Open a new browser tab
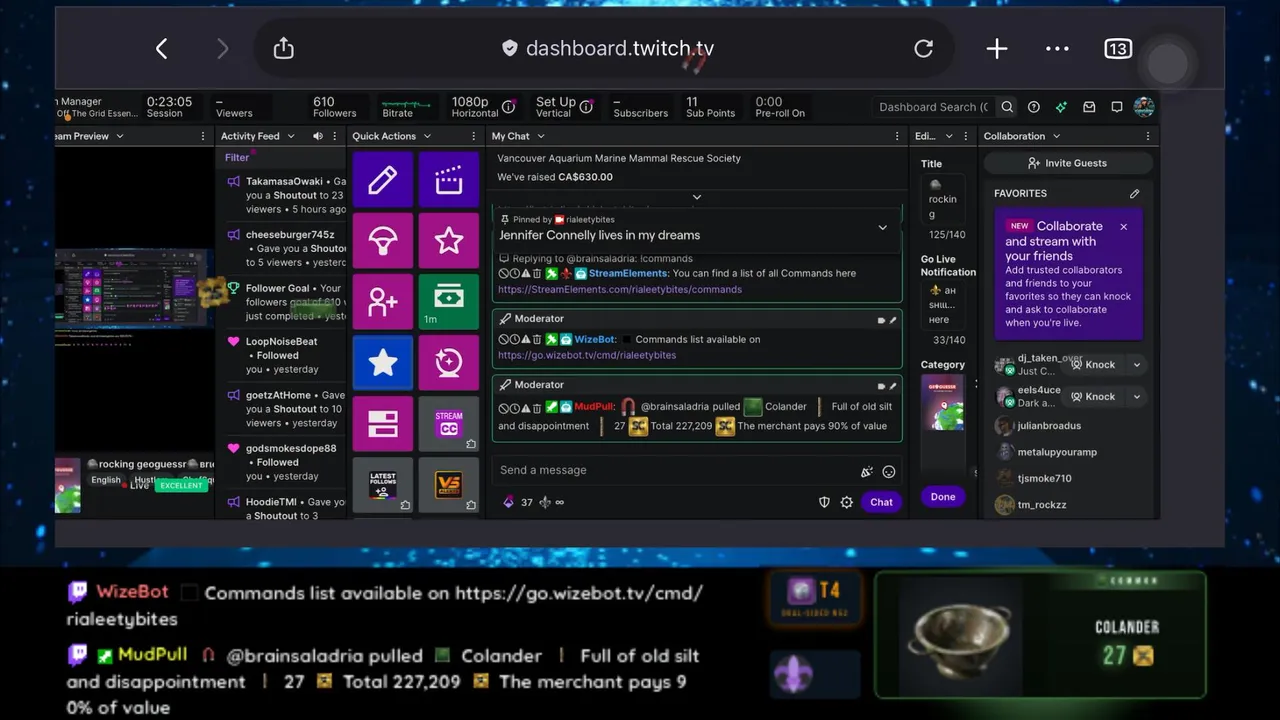The width and height of the screenshot is (1280, 720). click(996, 48)
